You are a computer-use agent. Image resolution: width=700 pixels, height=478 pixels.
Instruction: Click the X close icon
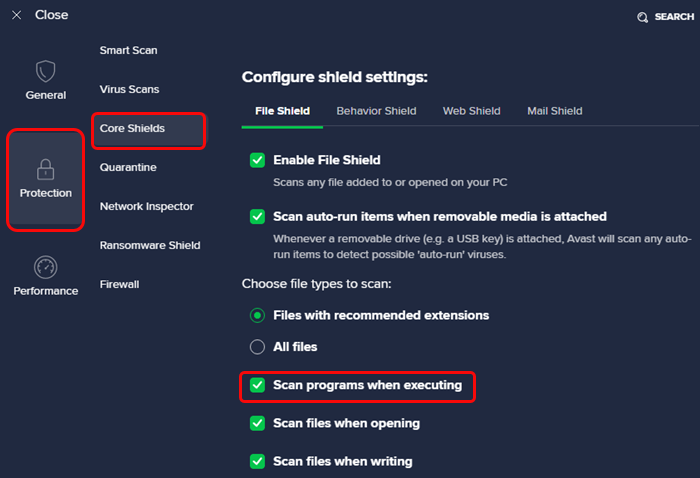pos(17,15)
